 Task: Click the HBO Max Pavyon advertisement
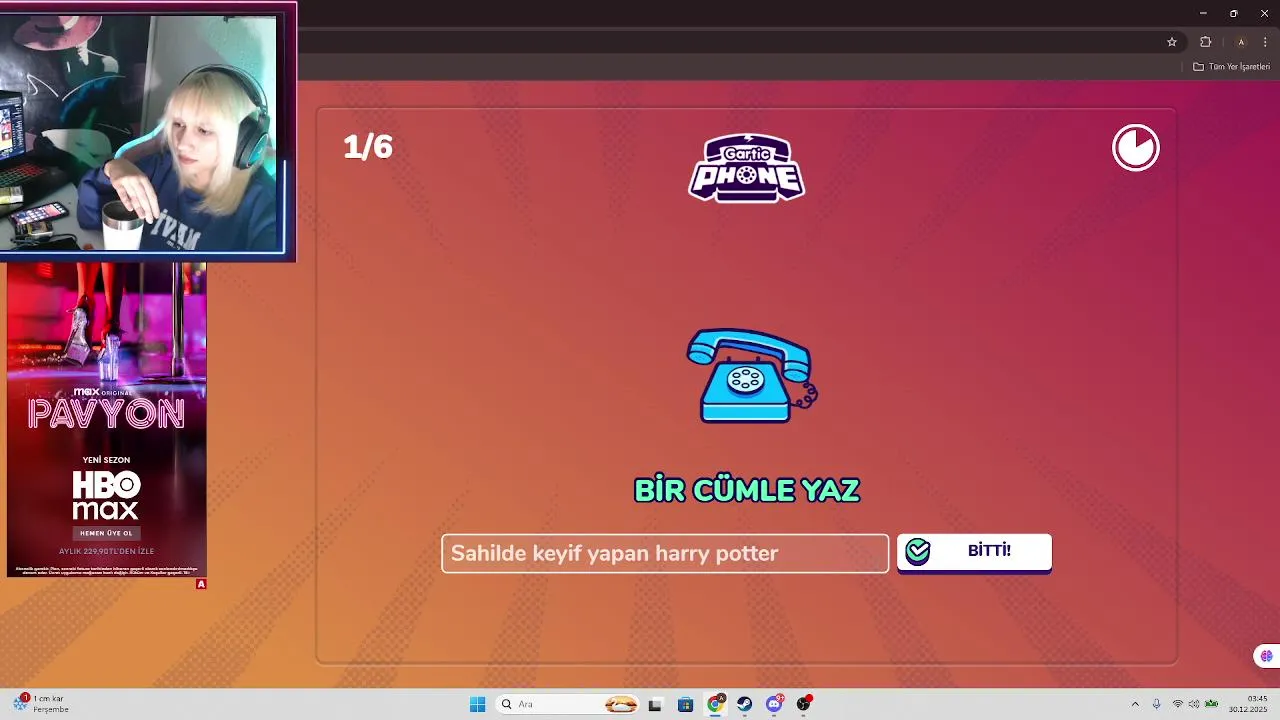pyautogui.click(x=107, y=420)
